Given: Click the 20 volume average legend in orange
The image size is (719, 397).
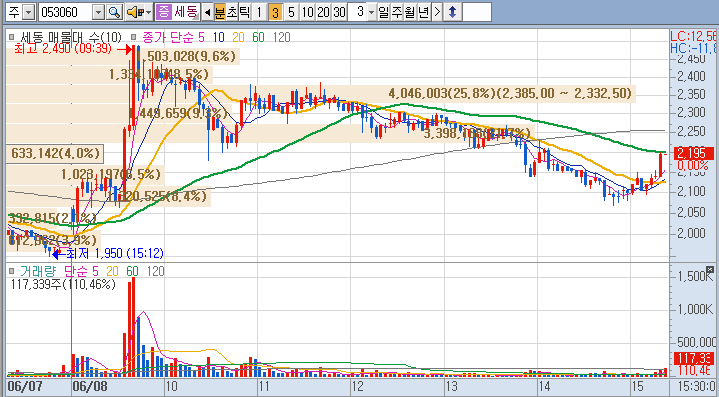Looking at the screenshot, I should (112, 271).
